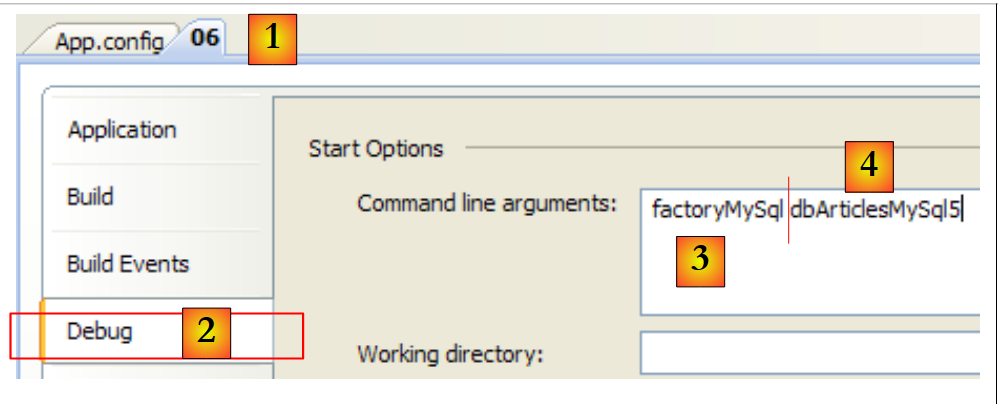Image resolution: width=998 pixels, height=404 pixels.
Task: Click the numbered callout 4 marker
Action: (869, 166)
